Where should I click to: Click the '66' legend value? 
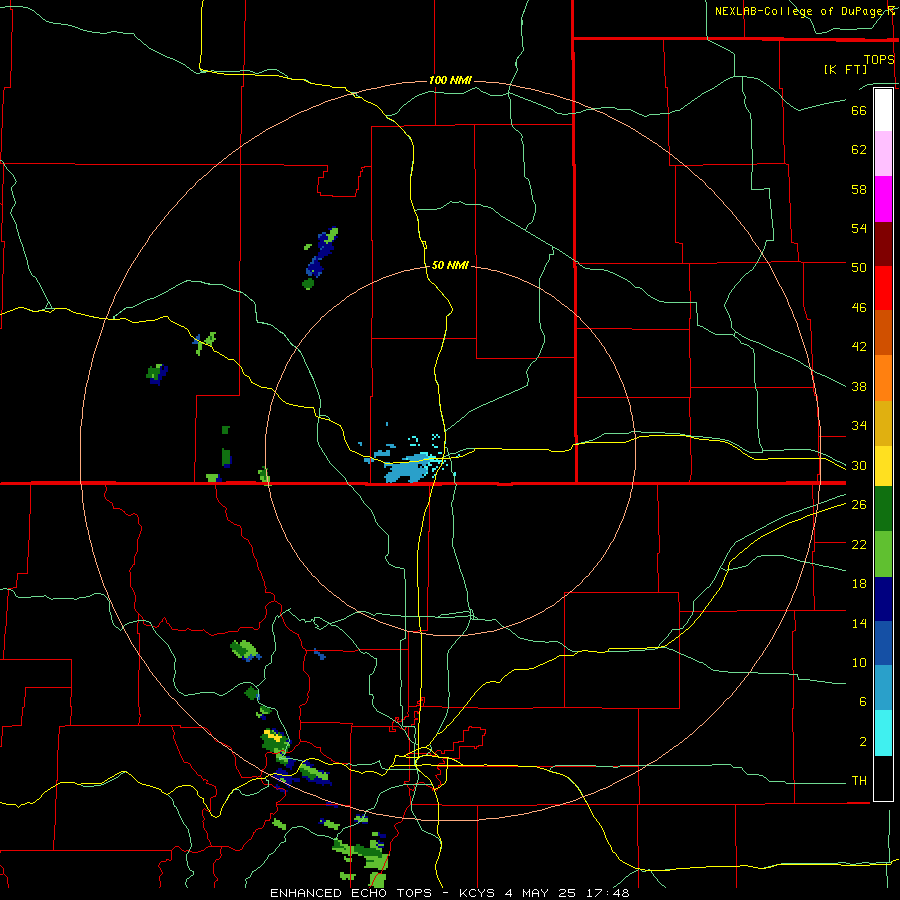[859, 111]
